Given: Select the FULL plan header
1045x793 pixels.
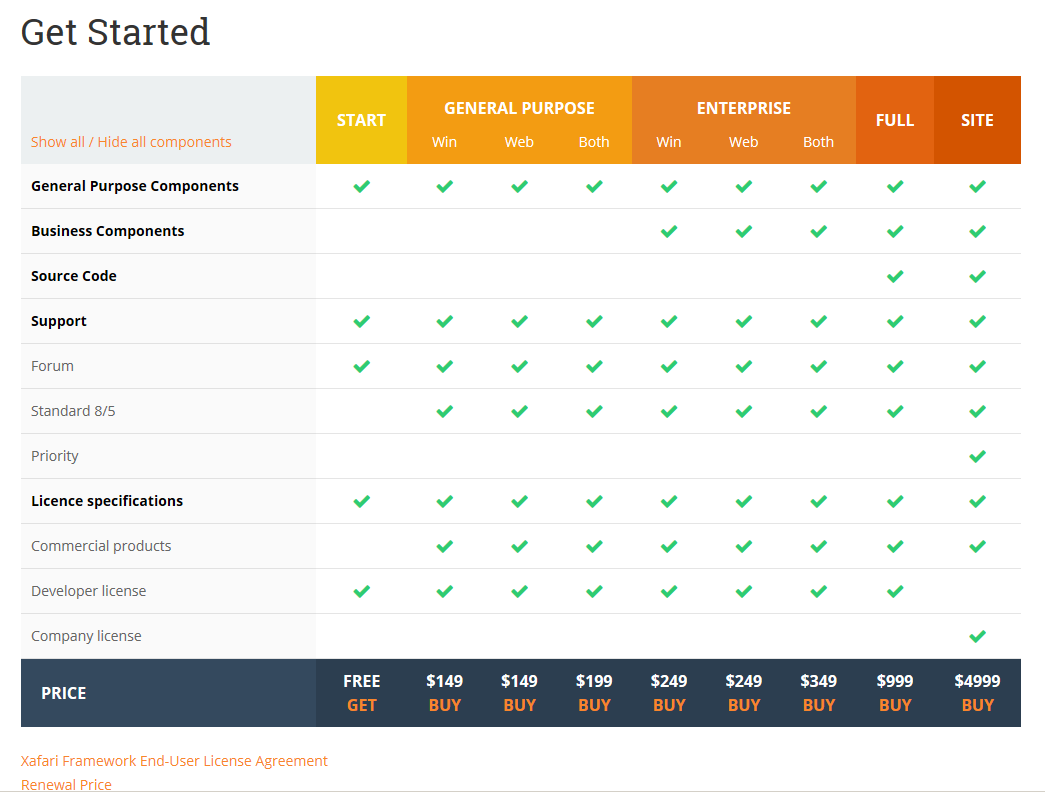Looking at the screenshot, I should [895, 120].
